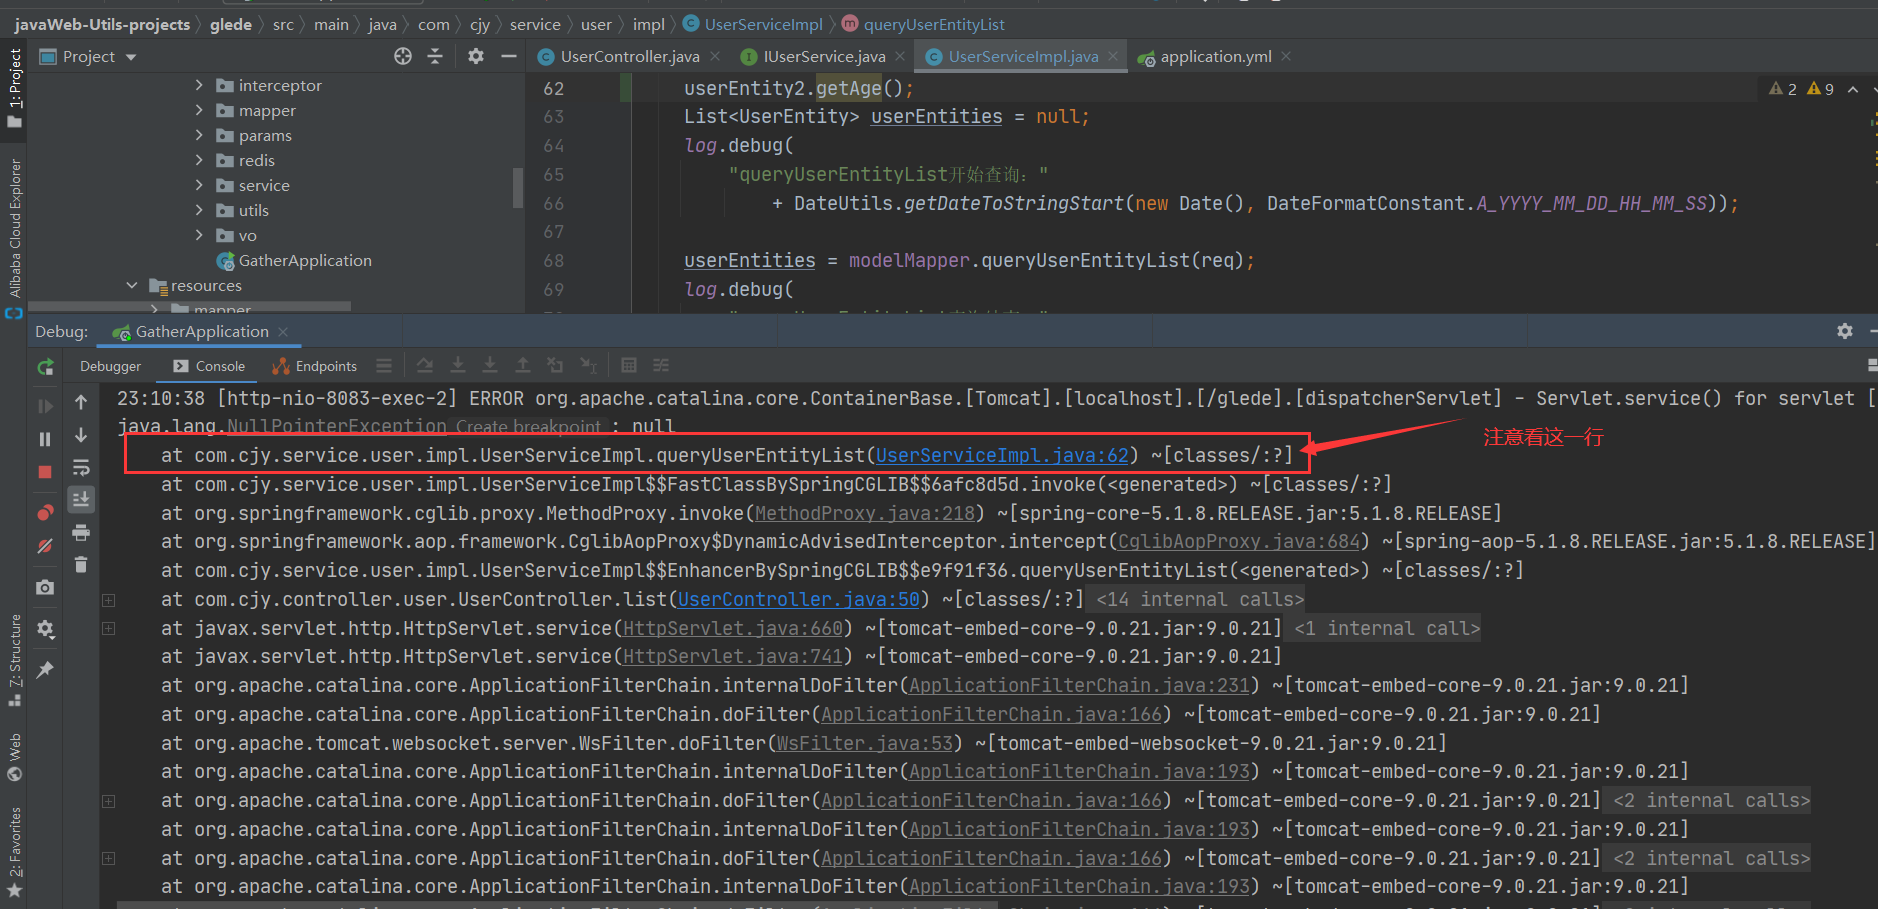This screenshot has height=909, width=1878.
Task: Open UserController.java:50 stack trace link
Action: tap(798, 599)
